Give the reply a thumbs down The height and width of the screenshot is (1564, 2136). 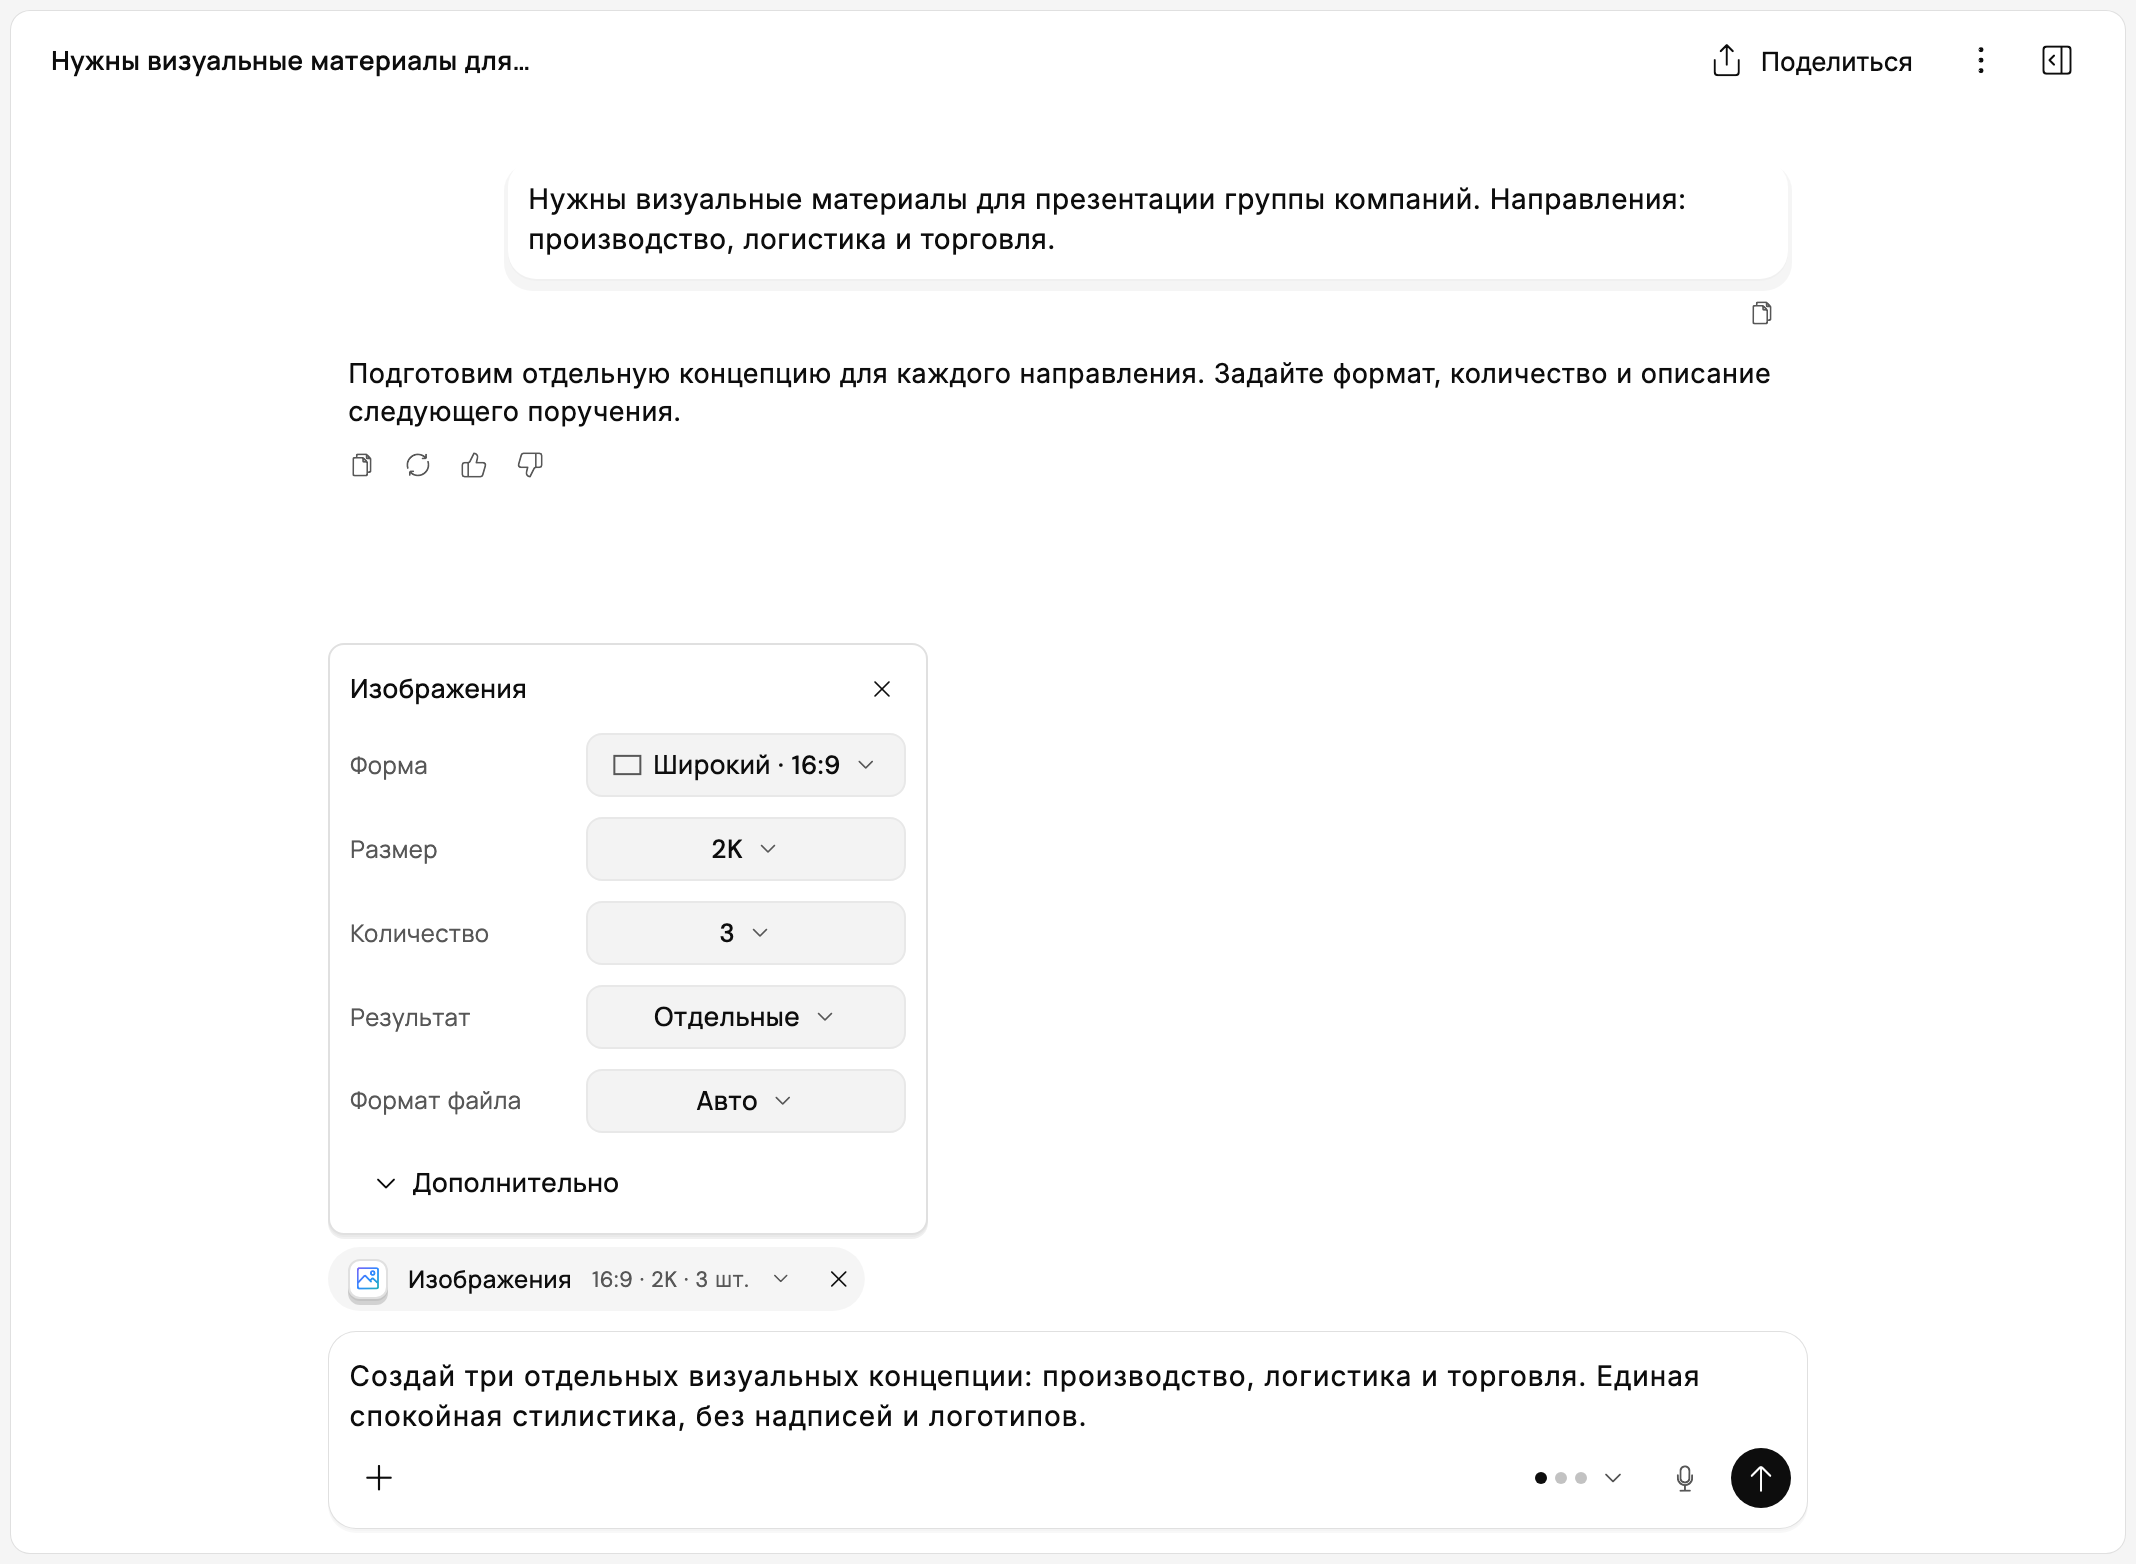(x=530, y=465)
